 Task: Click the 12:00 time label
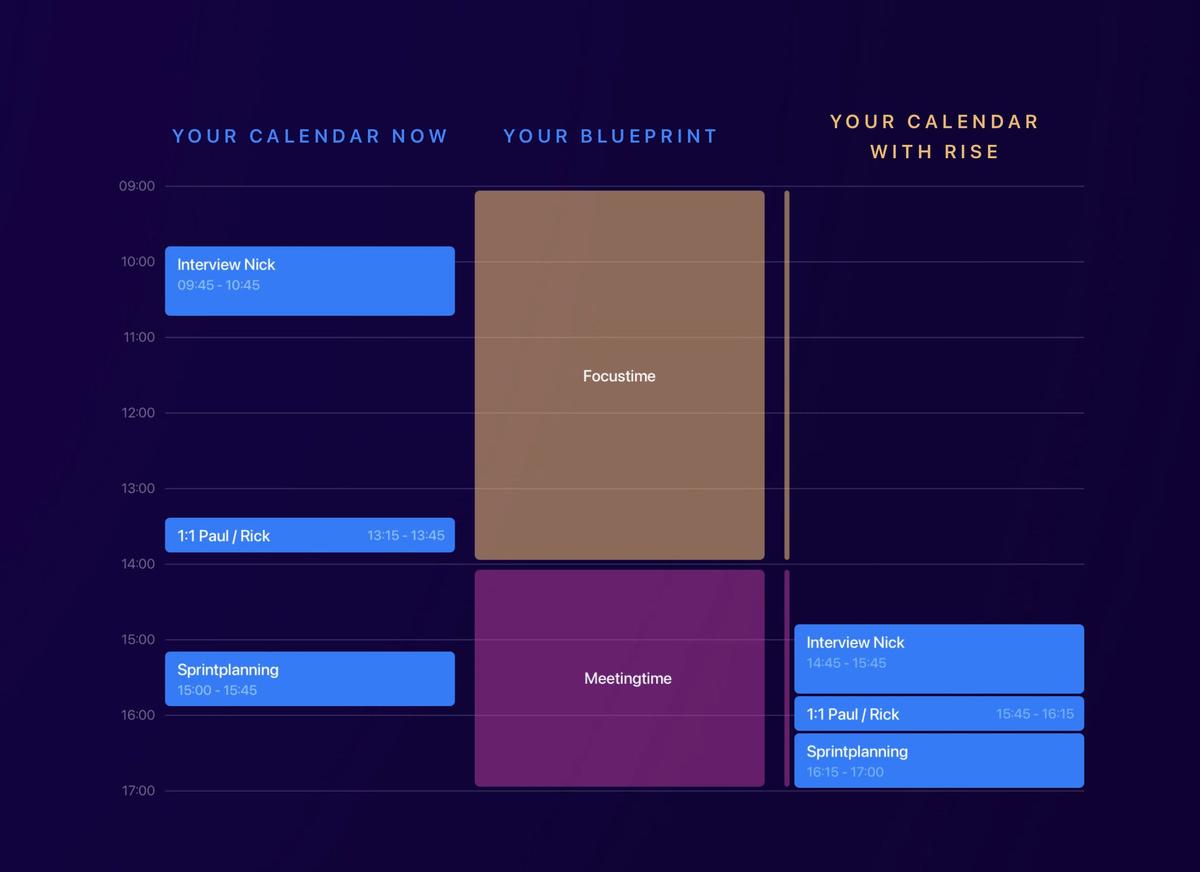point(139,413)
